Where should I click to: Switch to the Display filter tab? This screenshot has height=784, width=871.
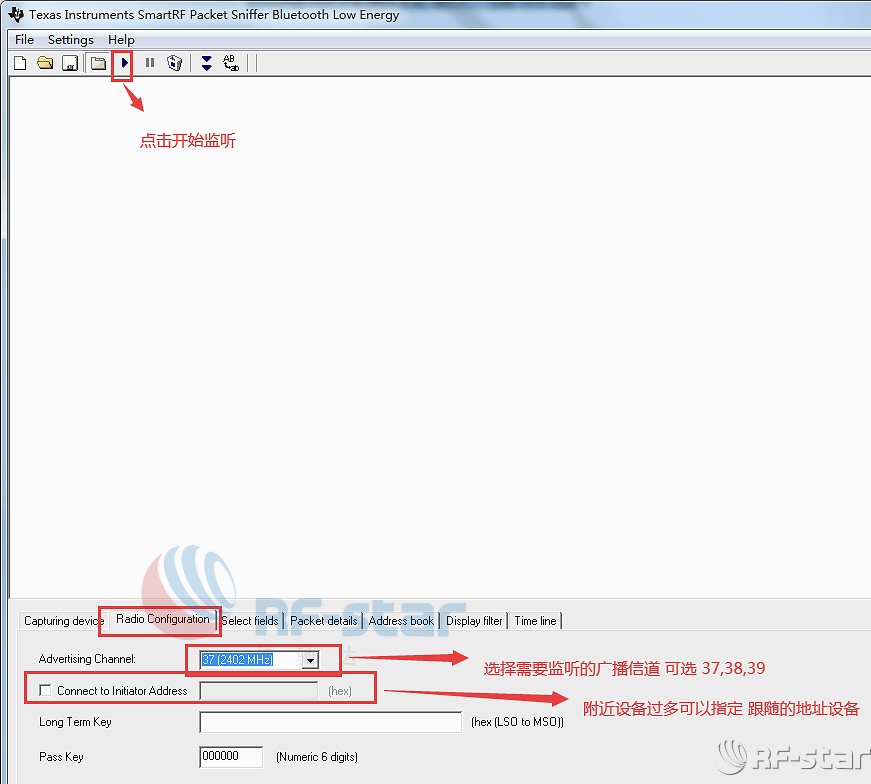tap(474, 621)
